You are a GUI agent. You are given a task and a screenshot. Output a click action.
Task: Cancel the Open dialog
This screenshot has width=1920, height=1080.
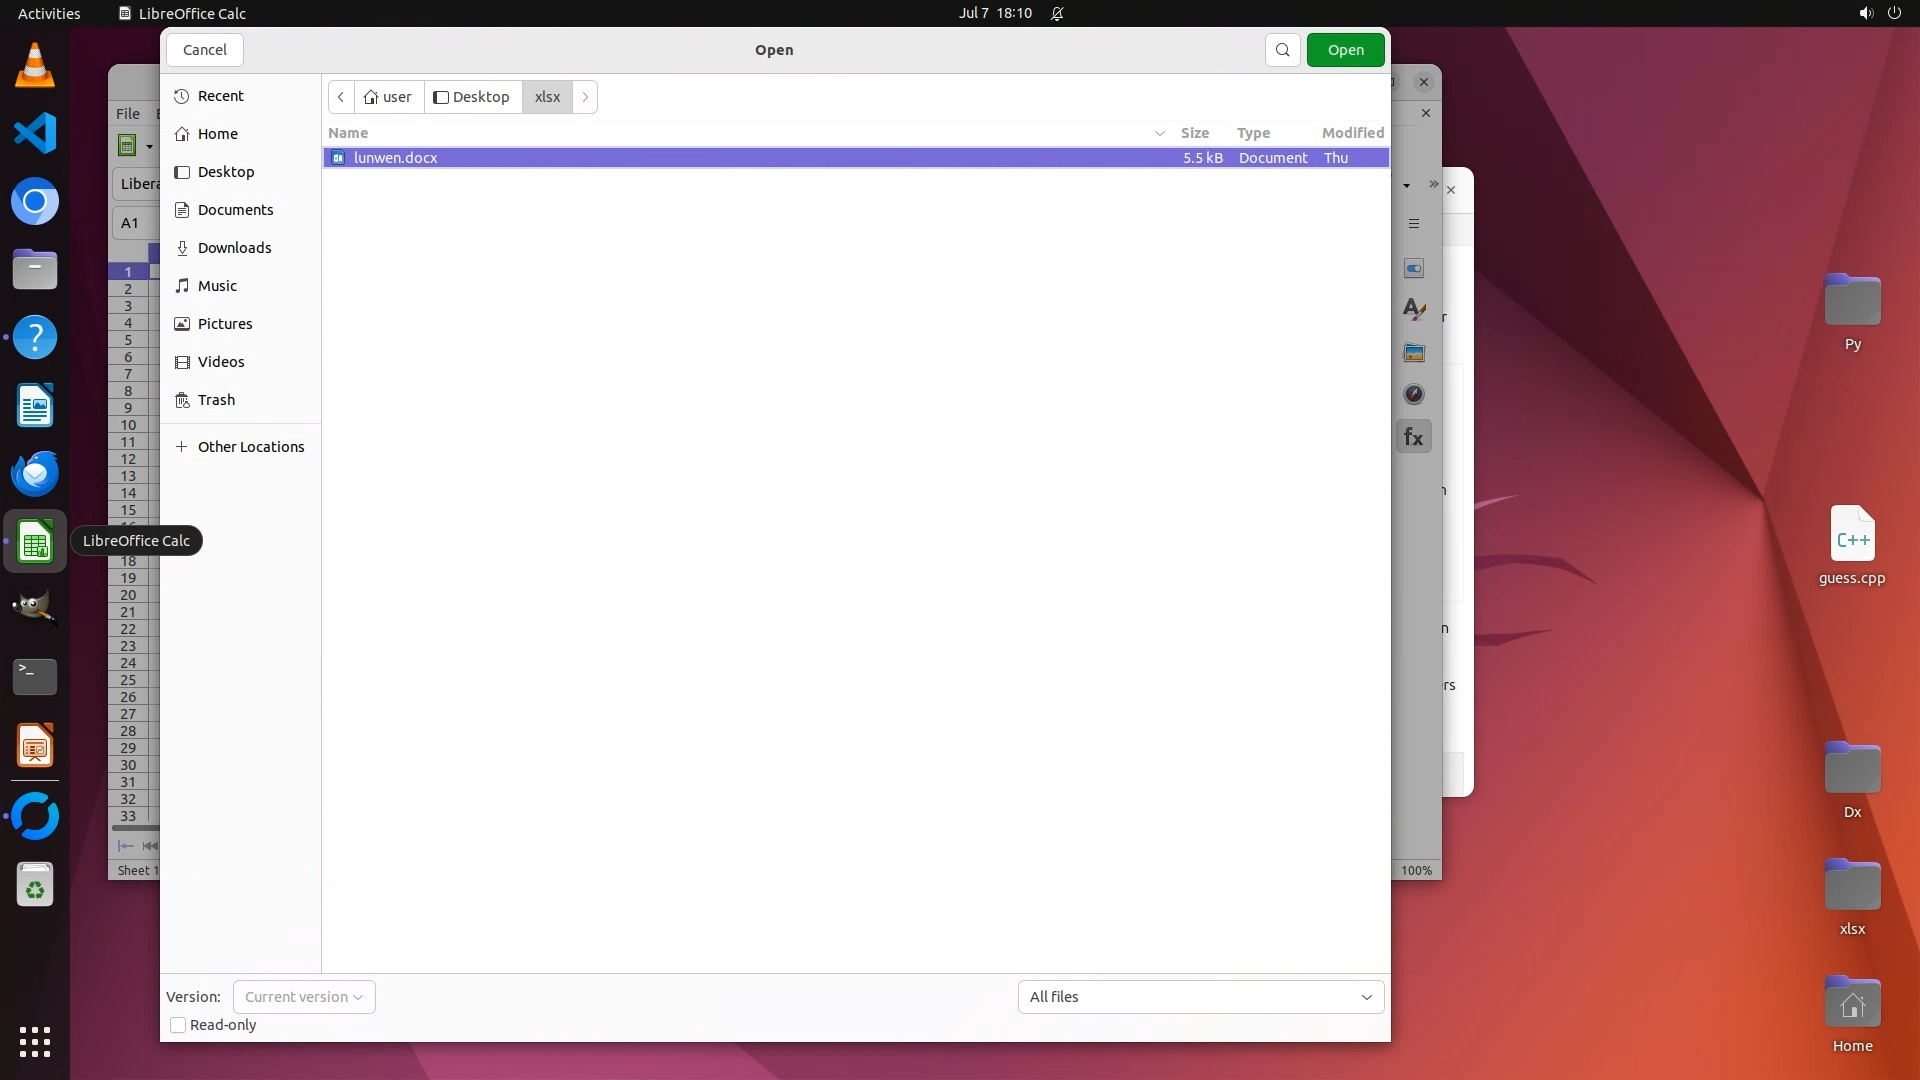[205, 50]
